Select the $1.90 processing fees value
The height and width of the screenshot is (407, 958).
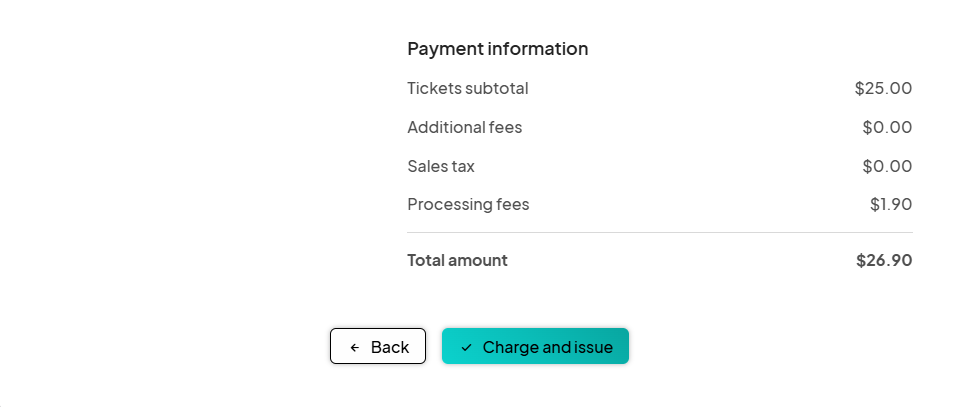tap(891, 205)
